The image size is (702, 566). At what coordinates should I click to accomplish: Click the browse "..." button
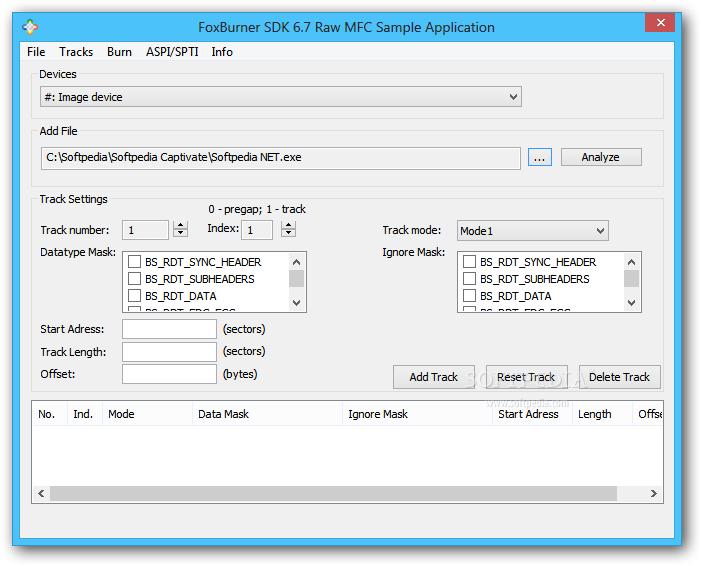(x=539, y=157)
